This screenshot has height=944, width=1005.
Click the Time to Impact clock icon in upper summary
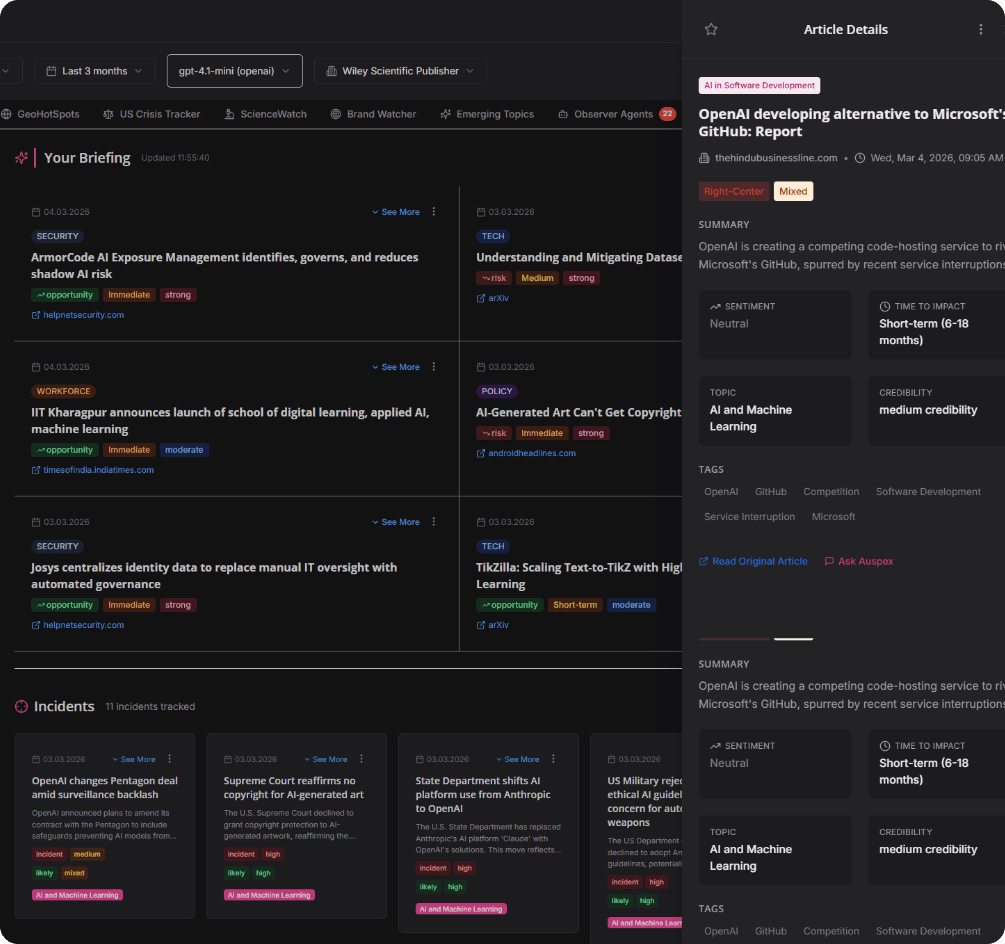tap(885, 306)
